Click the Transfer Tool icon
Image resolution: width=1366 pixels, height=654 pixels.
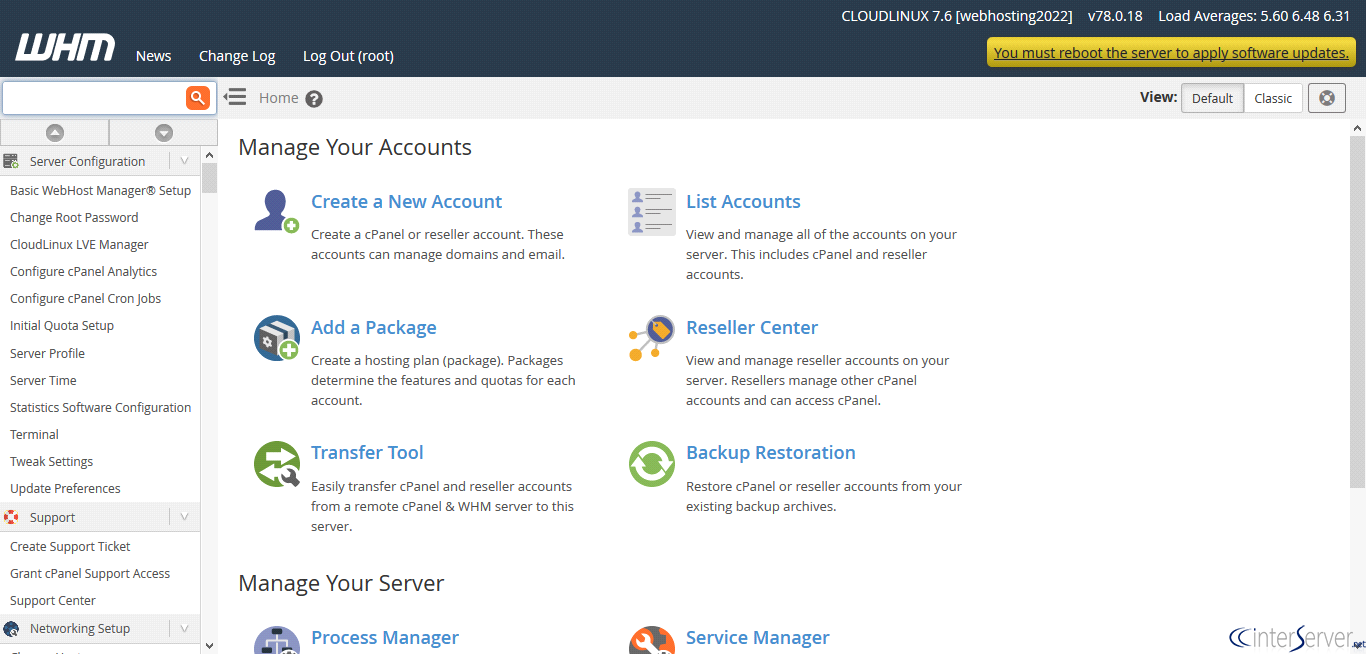[x=276, y=464]
